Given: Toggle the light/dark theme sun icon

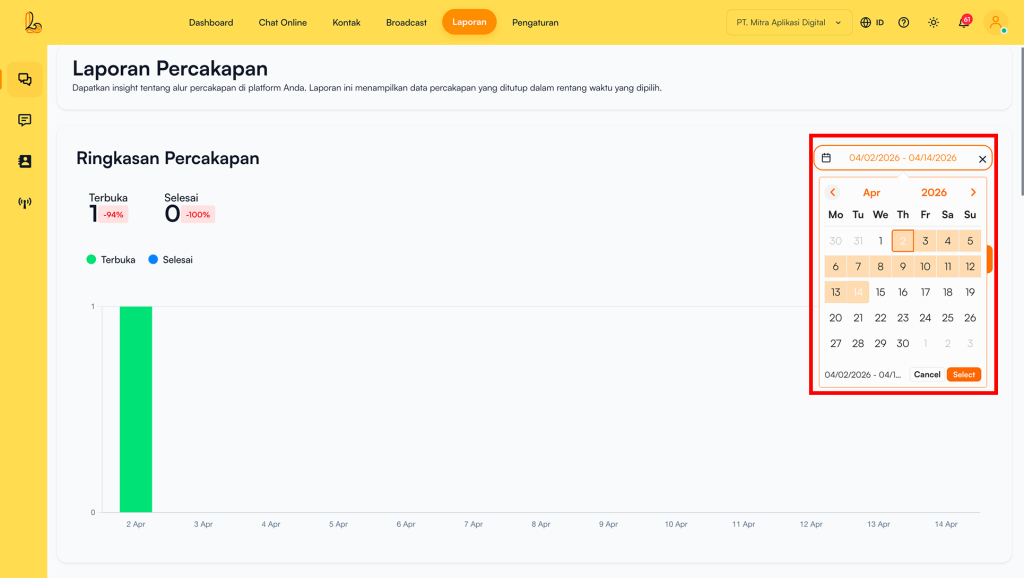Looking at the screenshot, I should [x=933, y=22].
